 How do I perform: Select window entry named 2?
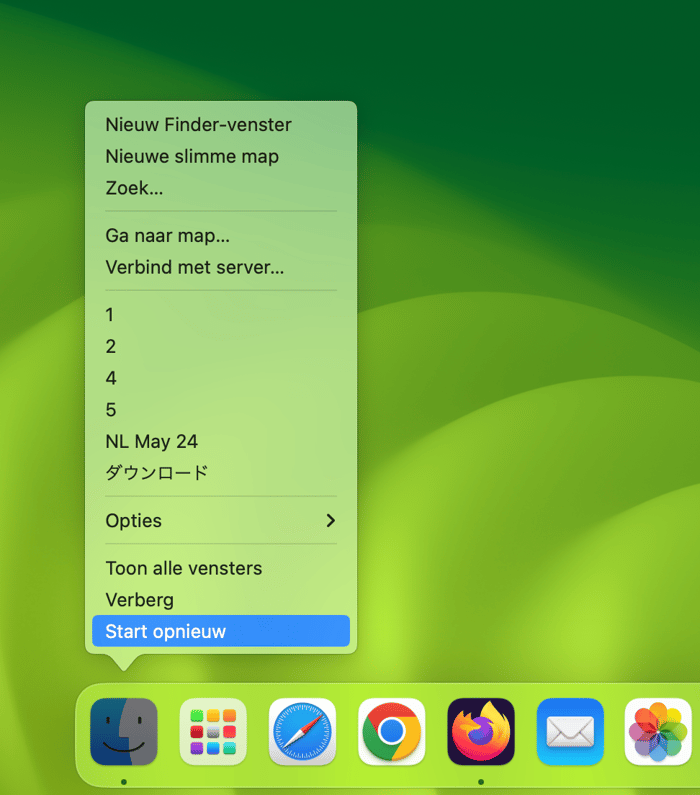click(221, 346)
